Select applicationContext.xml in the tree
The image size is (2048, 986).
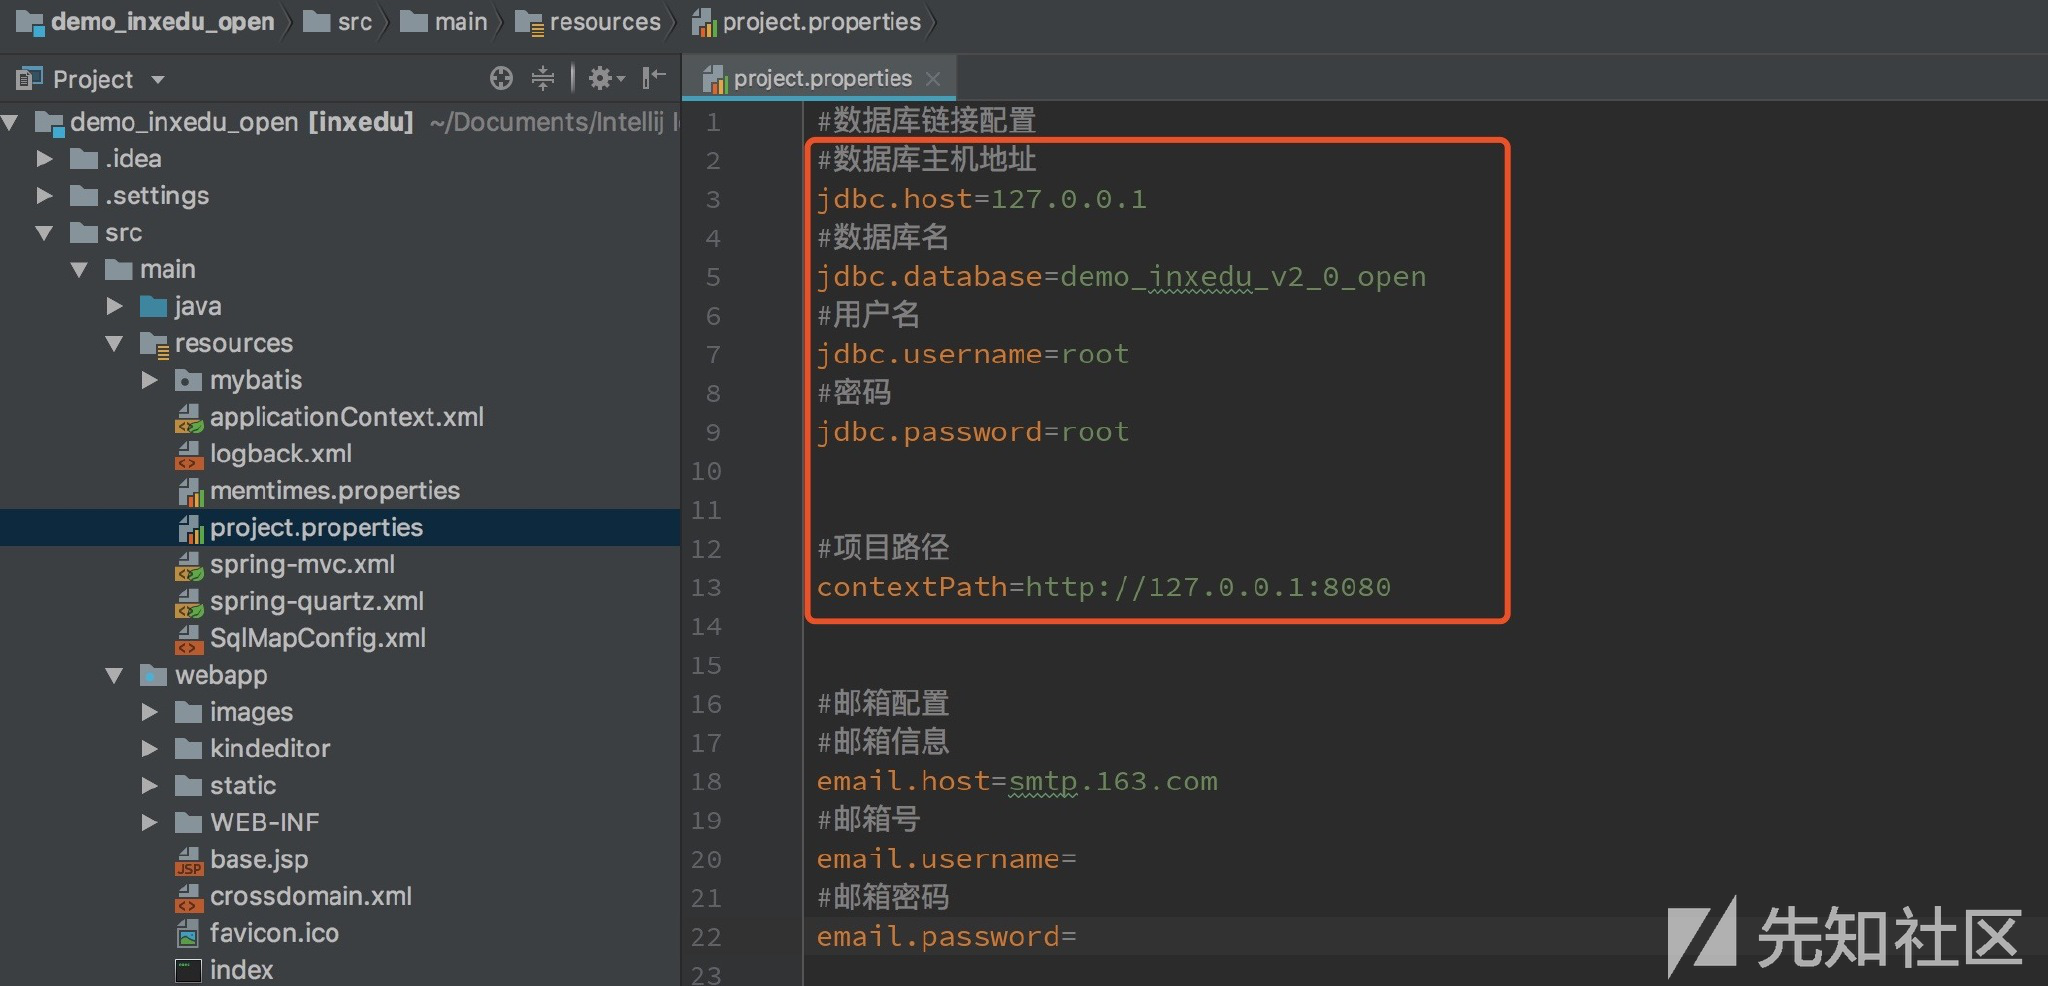[346, 417]
